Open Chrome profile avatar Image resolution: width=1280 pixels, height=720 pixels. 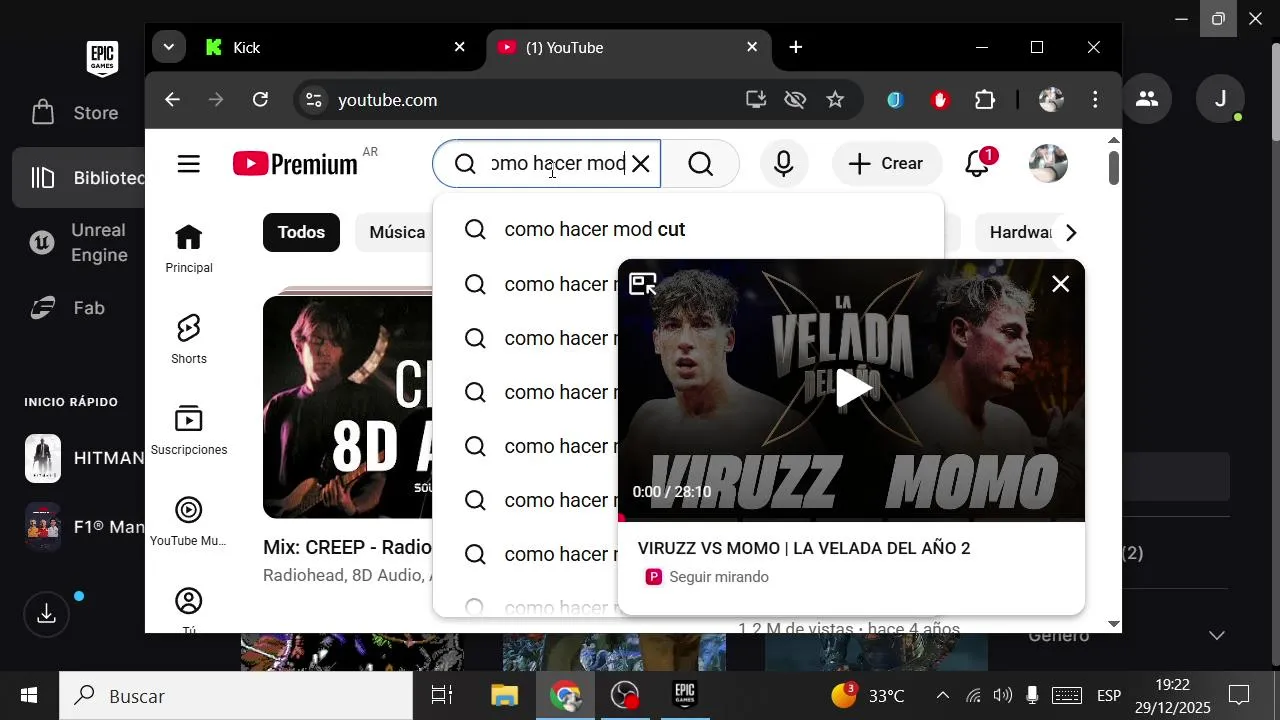point(1051,100)
